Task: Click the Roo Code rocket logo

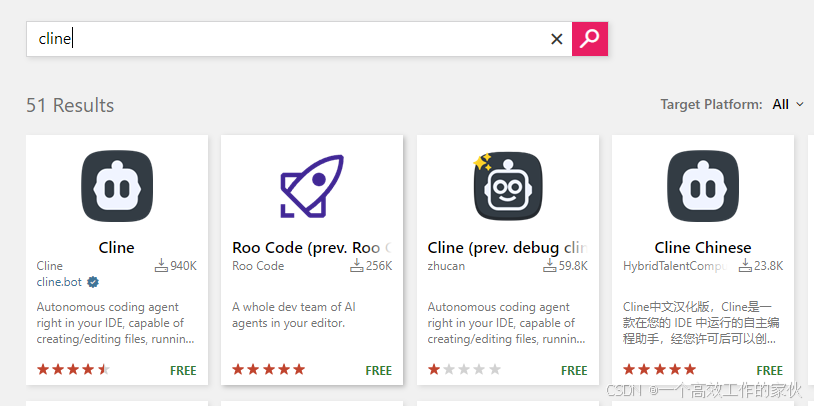Action: click(x=312, y=186)
